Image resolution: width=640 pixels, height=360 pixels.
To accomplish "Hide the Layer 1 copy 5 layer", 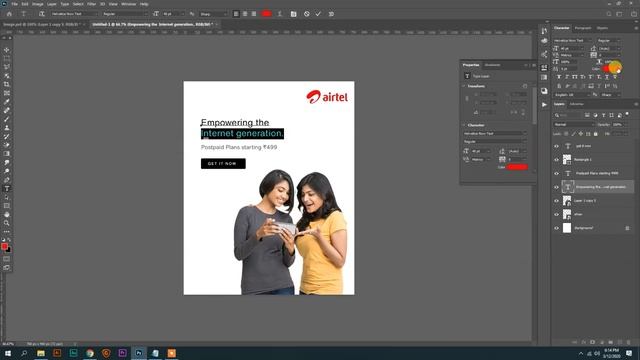I will 556,201.
